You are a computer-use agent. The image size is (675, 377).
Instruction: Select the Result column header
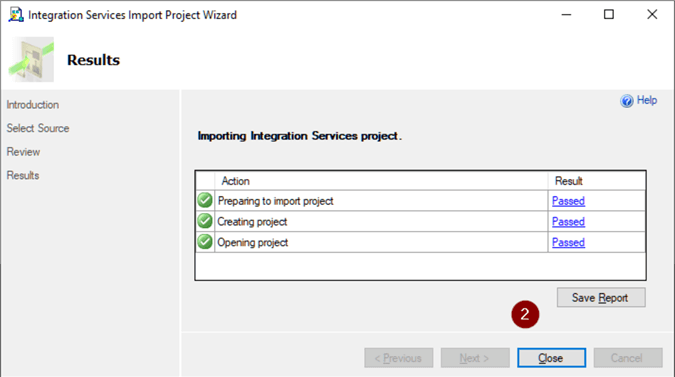pyautogui.click(x=597, y=181)
